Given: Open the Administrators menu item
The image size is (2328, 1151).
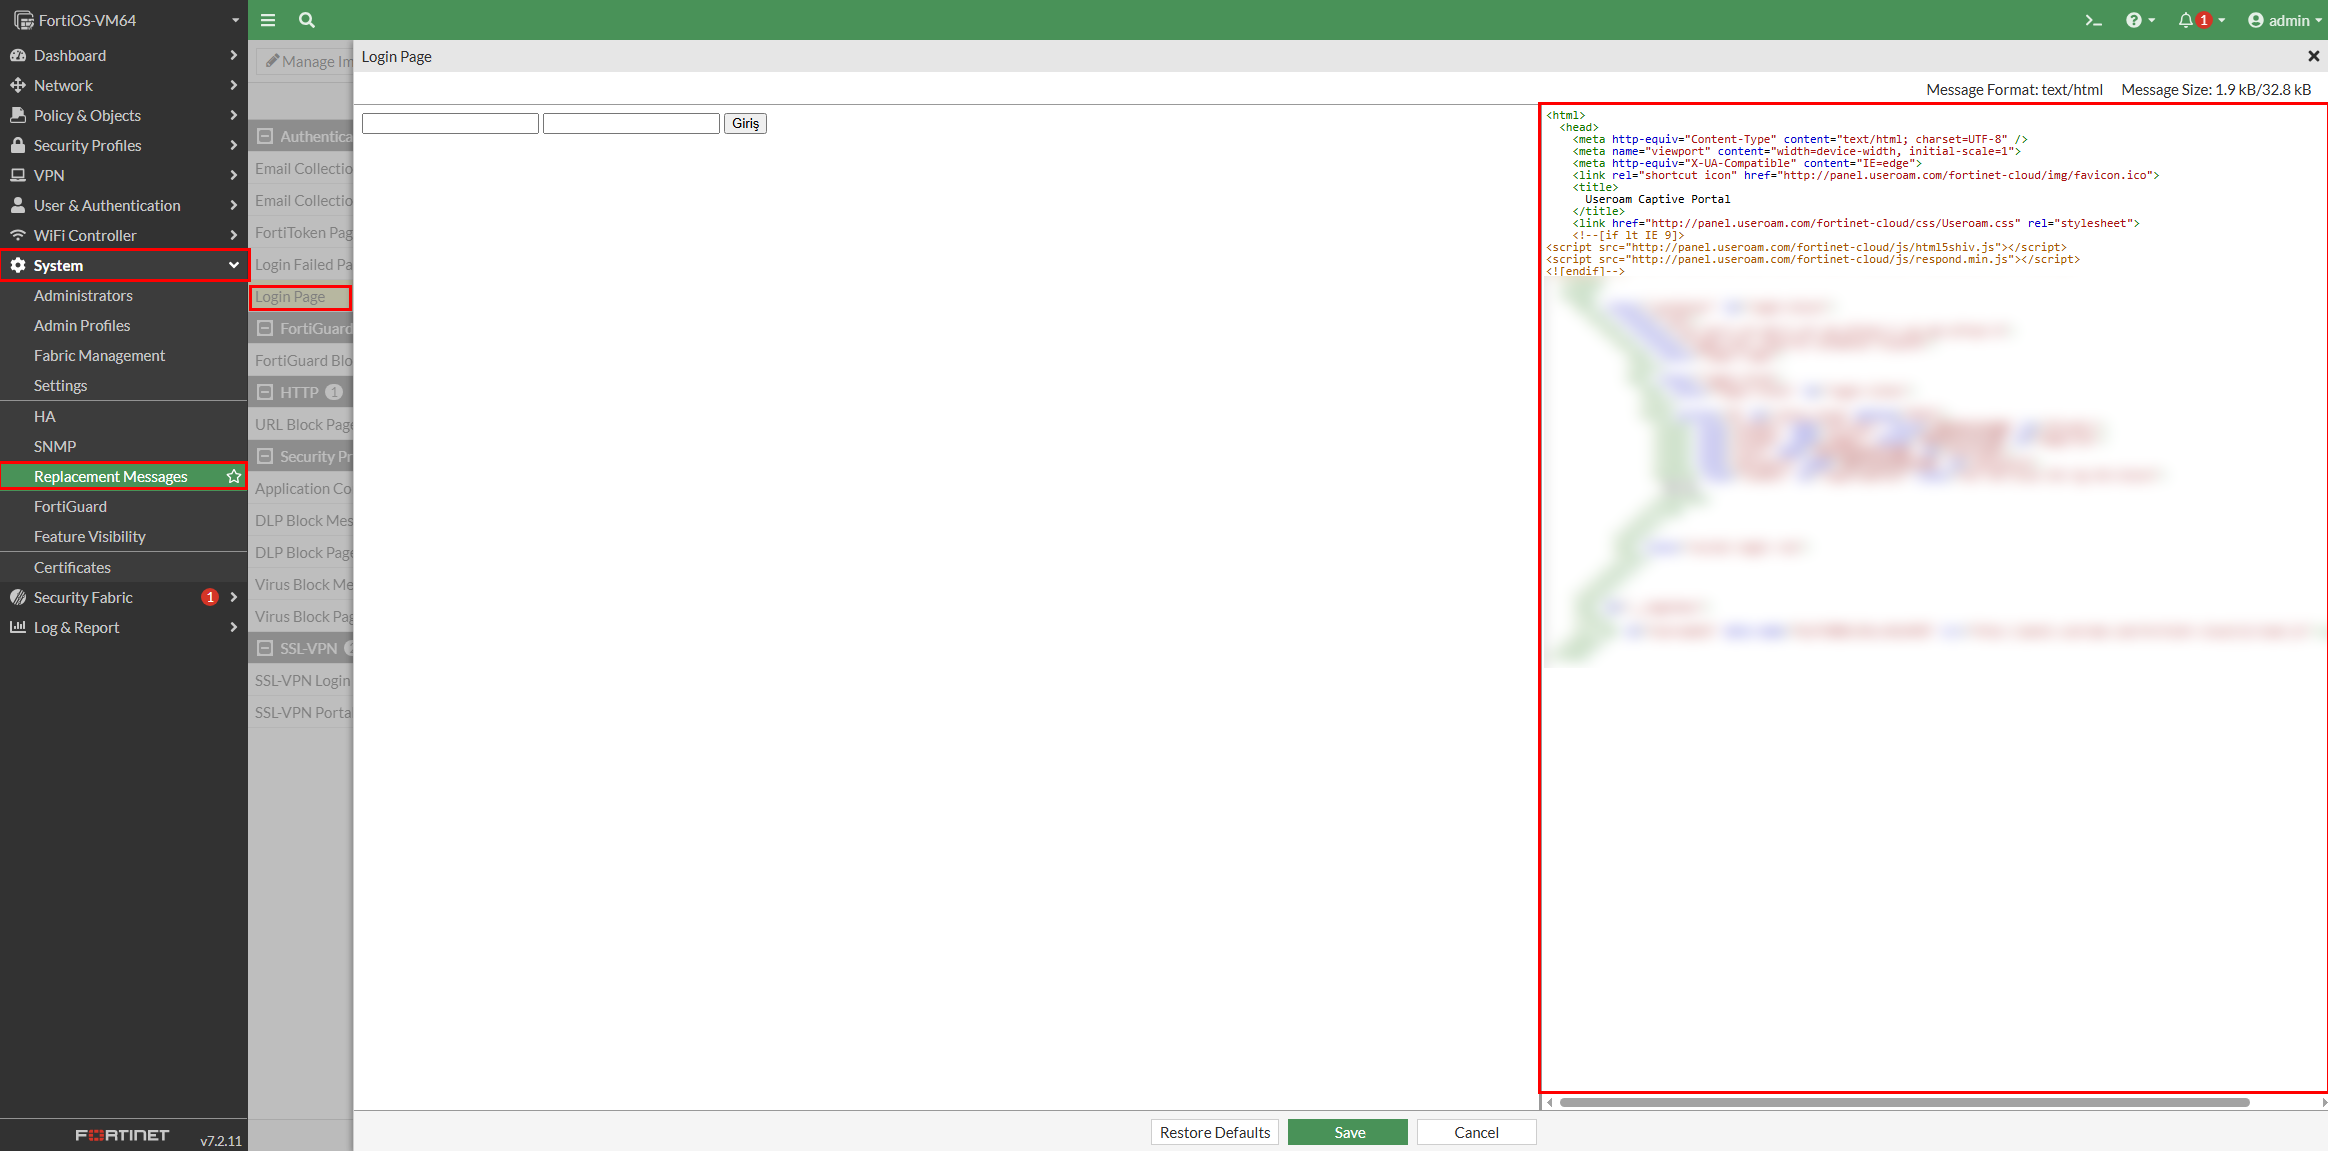Looking at the screenshot, I should point(83,295).
